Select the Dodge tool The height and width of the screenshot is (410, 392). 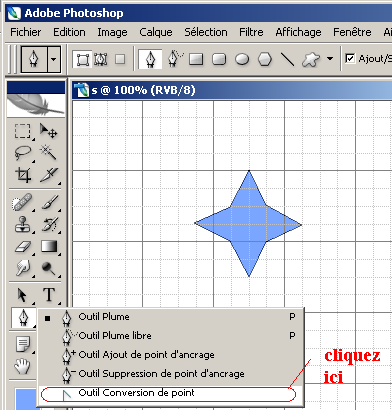(x=49, y=268)
